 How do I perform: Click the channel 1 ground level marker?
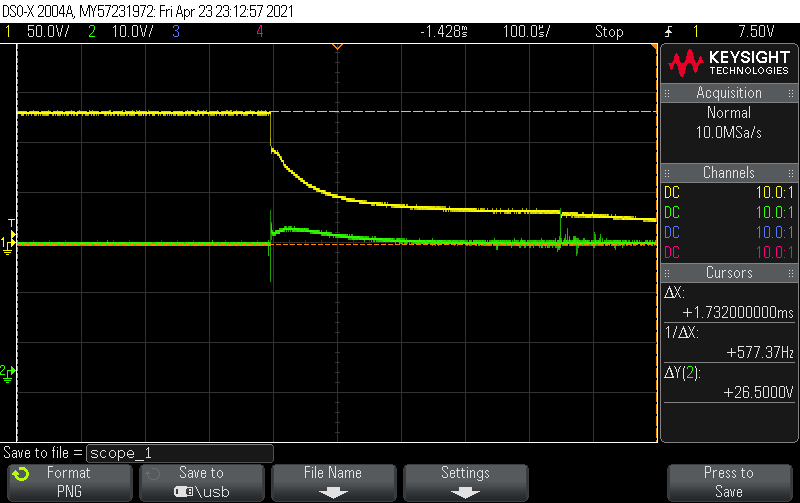[8, 244]
